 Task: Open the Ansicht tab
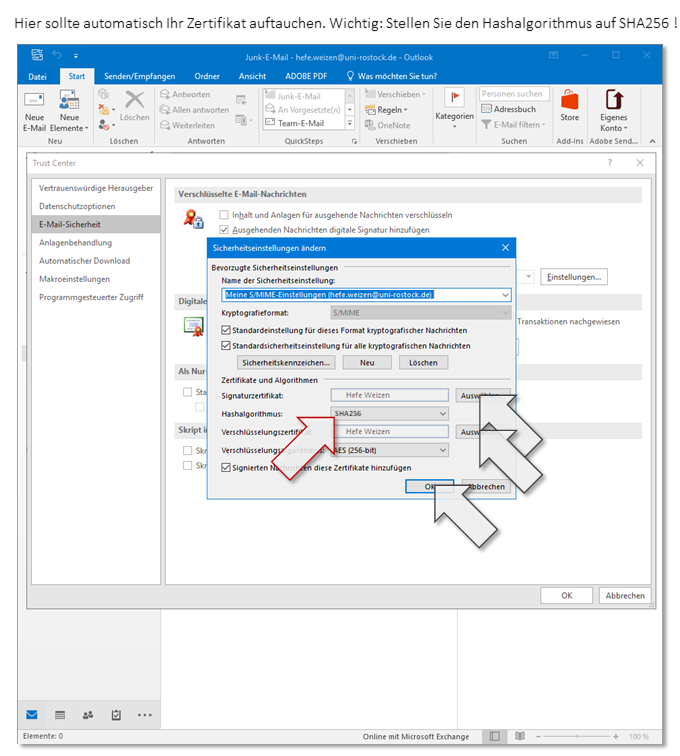tap(252, 76)
